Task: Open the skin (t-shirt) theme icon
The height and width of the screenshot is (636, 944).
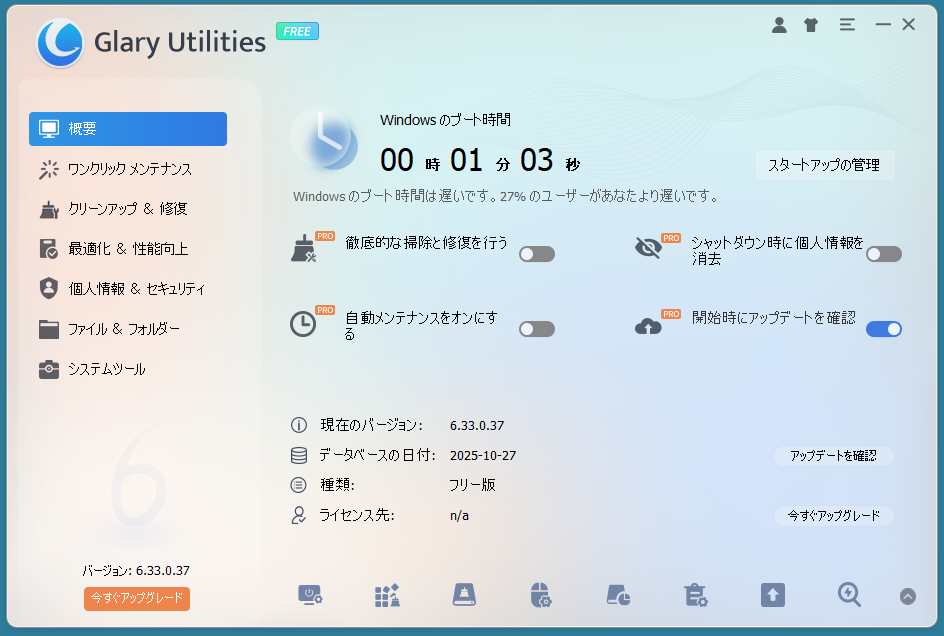Action: (811, 25)
